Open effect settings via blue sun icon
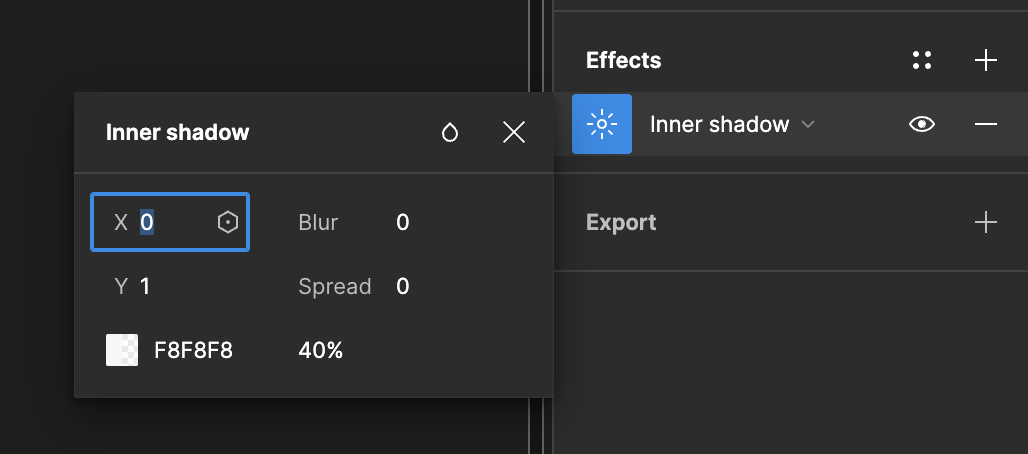This screenshot has width=1028, height=454. click(x=602, y=124)
